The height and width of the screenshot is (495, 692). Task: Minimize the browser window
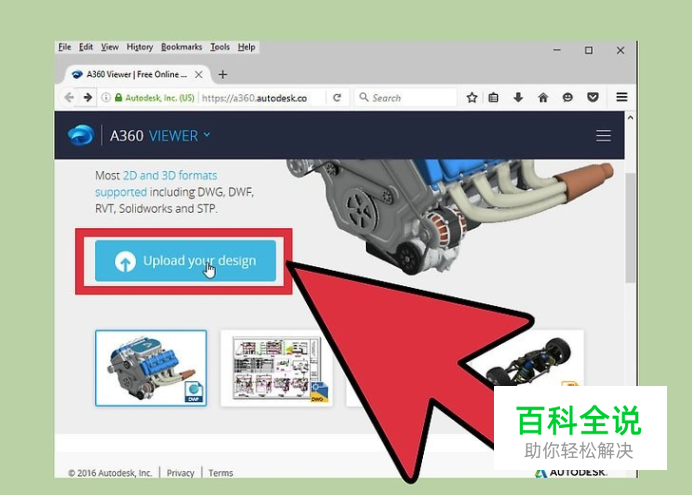557,50
